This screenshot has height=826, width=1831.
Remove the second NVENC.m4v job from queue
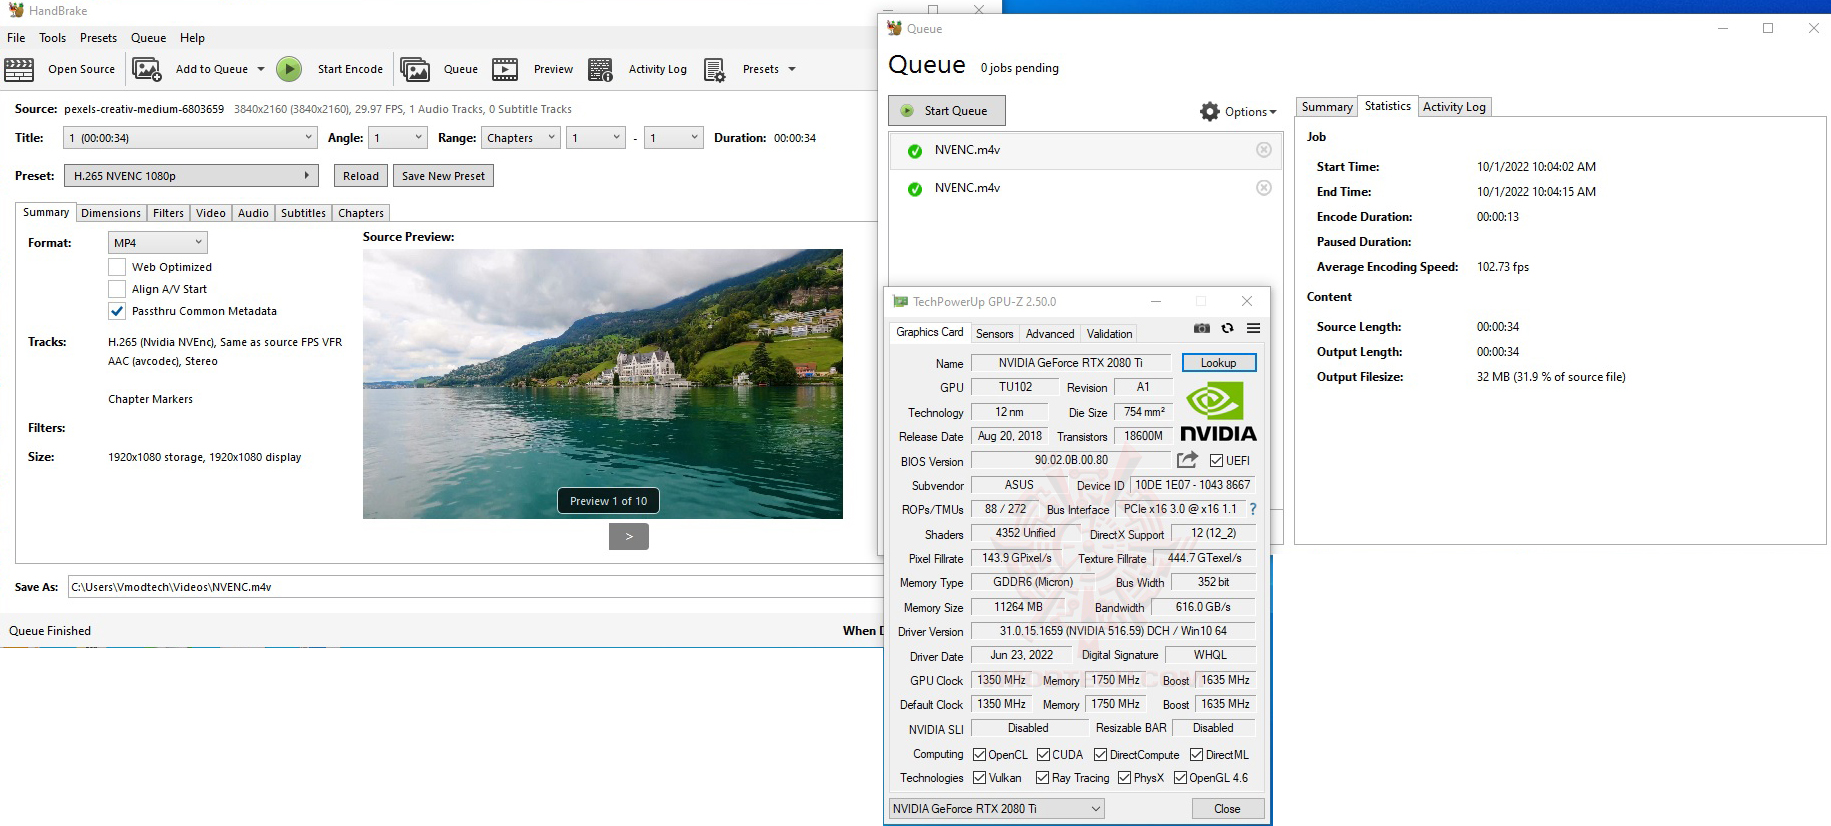click(1264, 188)
